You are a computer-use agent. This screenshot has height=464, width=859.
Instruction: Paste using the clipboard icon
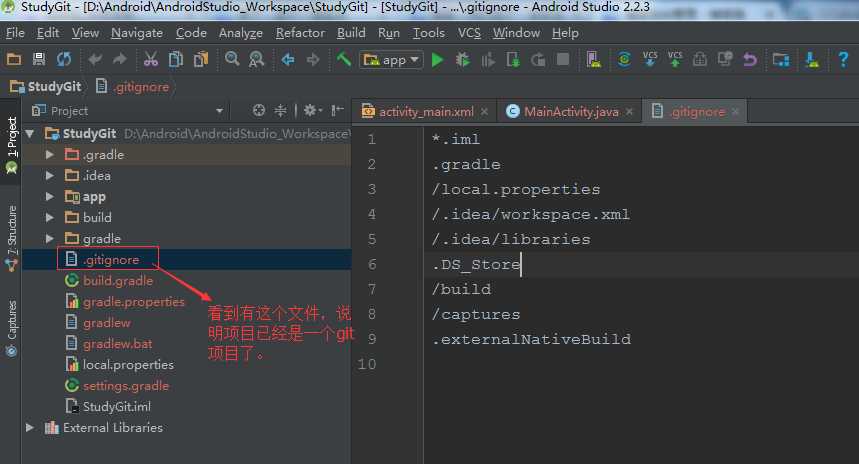click(x=201, y=59)
